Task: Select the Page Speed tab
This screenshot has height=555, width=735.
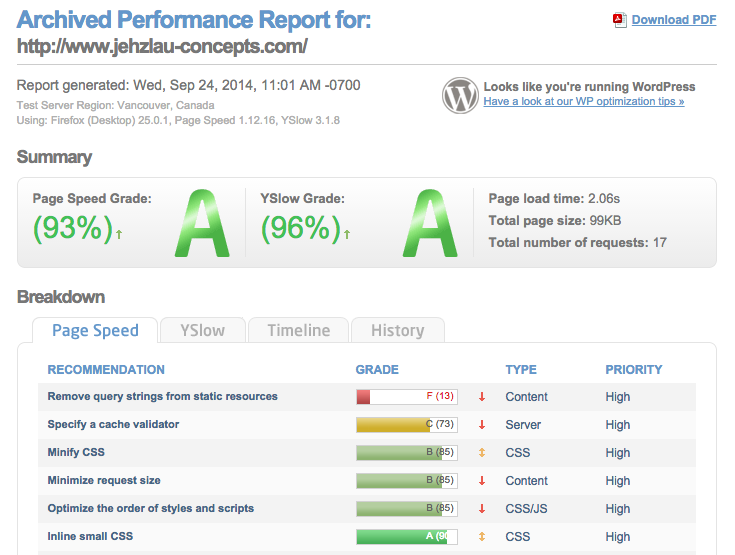Action: (x=95, y=330)
